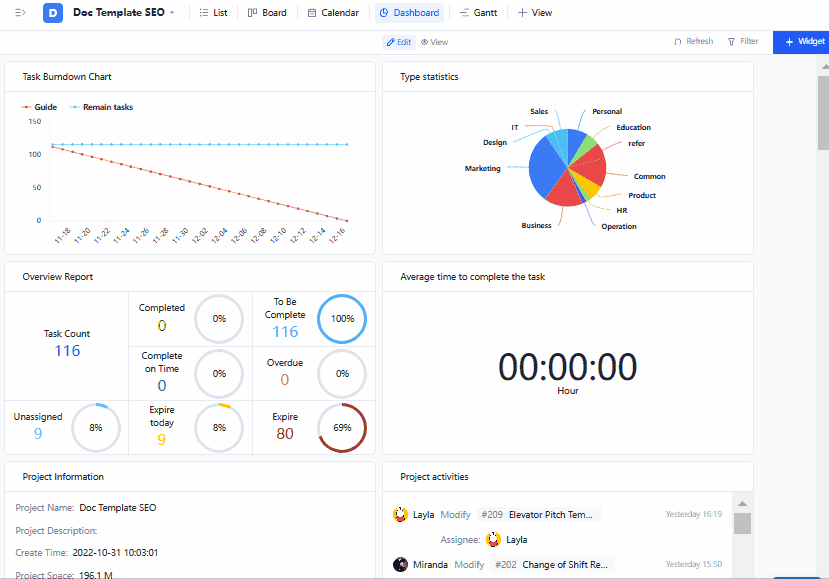Switch dashboard to Edit mode

[398, 42]
